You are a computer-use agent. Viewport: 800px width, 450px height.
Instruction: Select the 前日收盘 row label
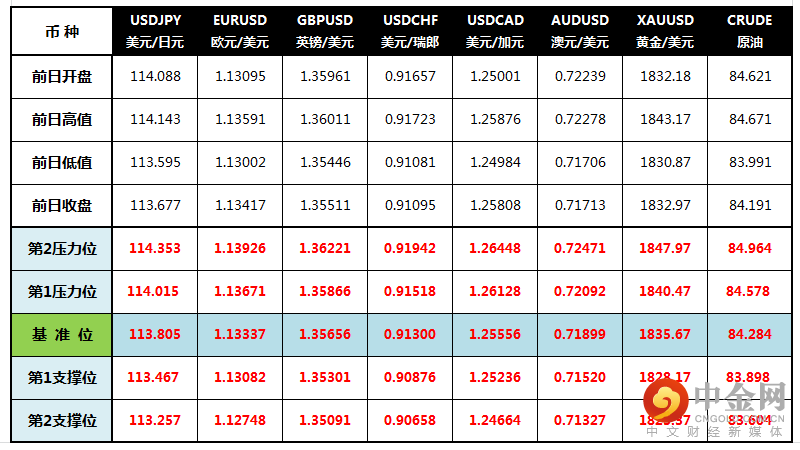(x=62, y=206)
